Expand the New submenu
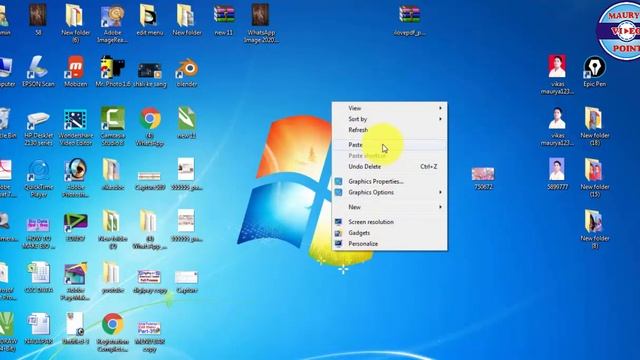This screenshot has height=360, width=640. pos(390,207)
